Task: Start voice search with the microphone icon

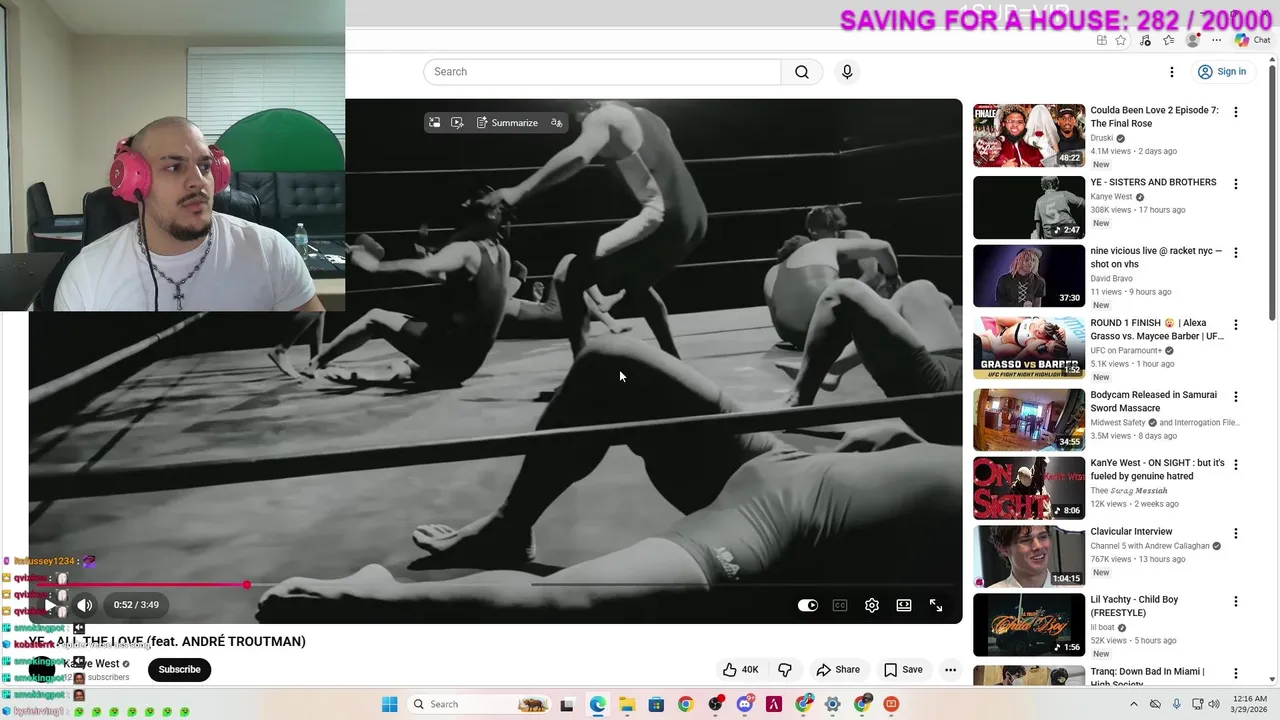Action: 847,72
